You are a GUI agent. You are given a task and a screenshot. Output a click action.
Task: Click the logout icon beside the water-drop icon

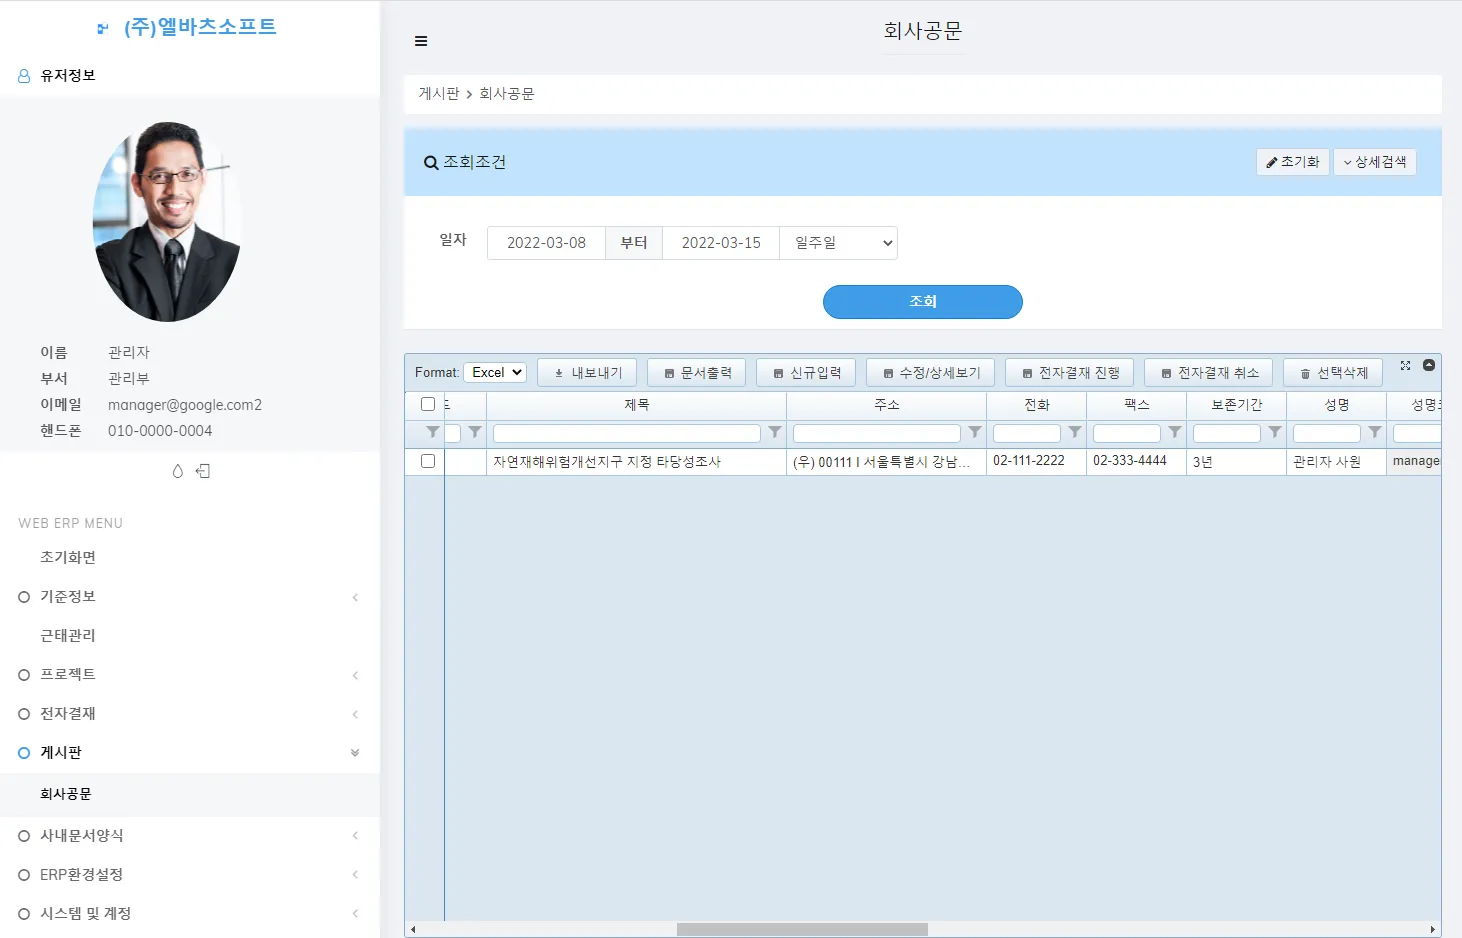pyautogui.click(x=203, y=470)
